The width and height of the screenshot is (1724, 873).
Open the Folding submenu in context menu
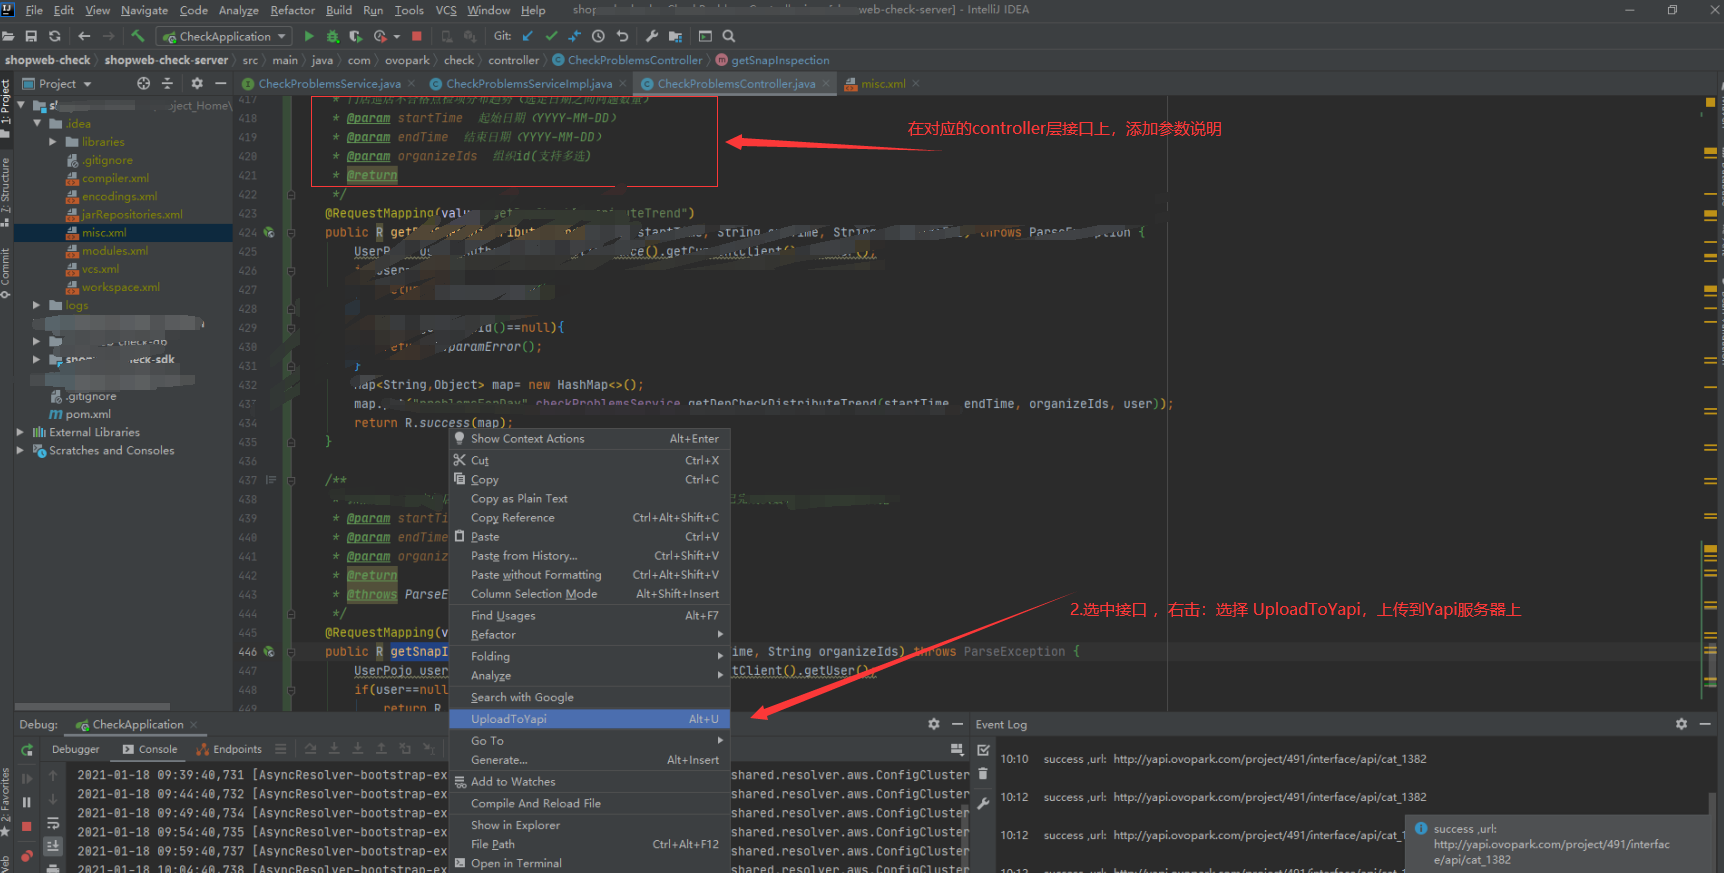[x=589, y=656]
